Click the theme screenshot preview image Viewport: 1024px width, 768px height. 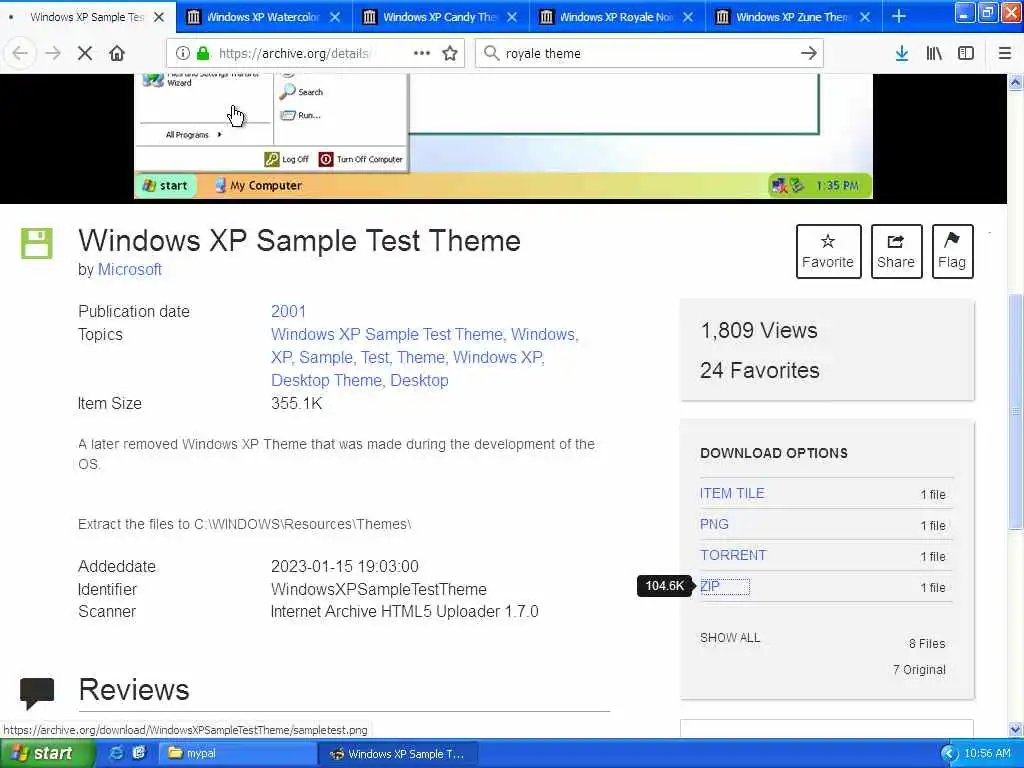point(503,136)
